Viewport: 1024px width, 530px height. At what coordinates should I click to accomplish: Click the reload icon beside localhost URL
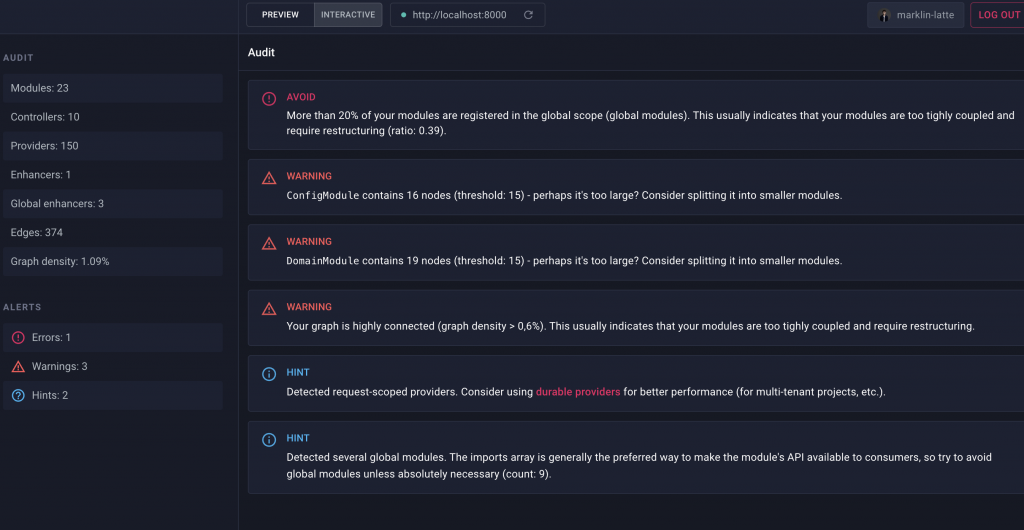(528, 15)
